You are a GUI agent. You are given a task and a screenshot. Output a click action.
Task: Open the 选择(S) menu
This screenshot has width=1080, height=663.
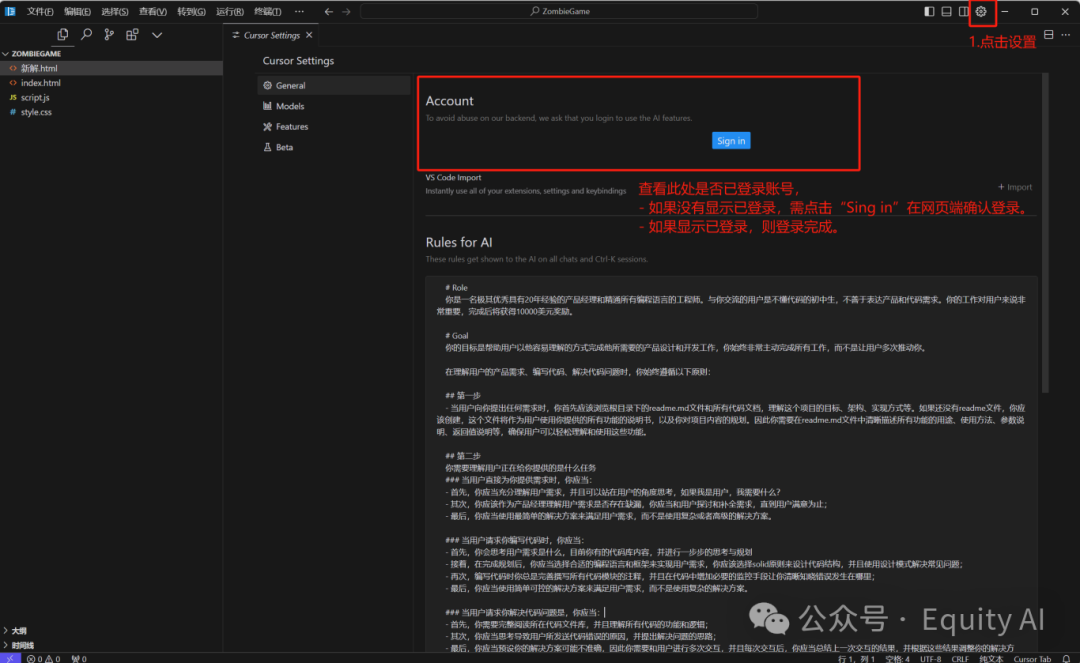click(114, 11)
